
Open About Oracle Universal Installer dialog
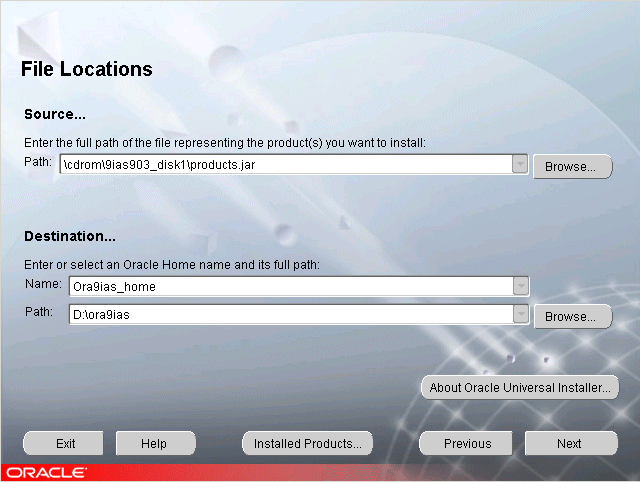(520, 387)
